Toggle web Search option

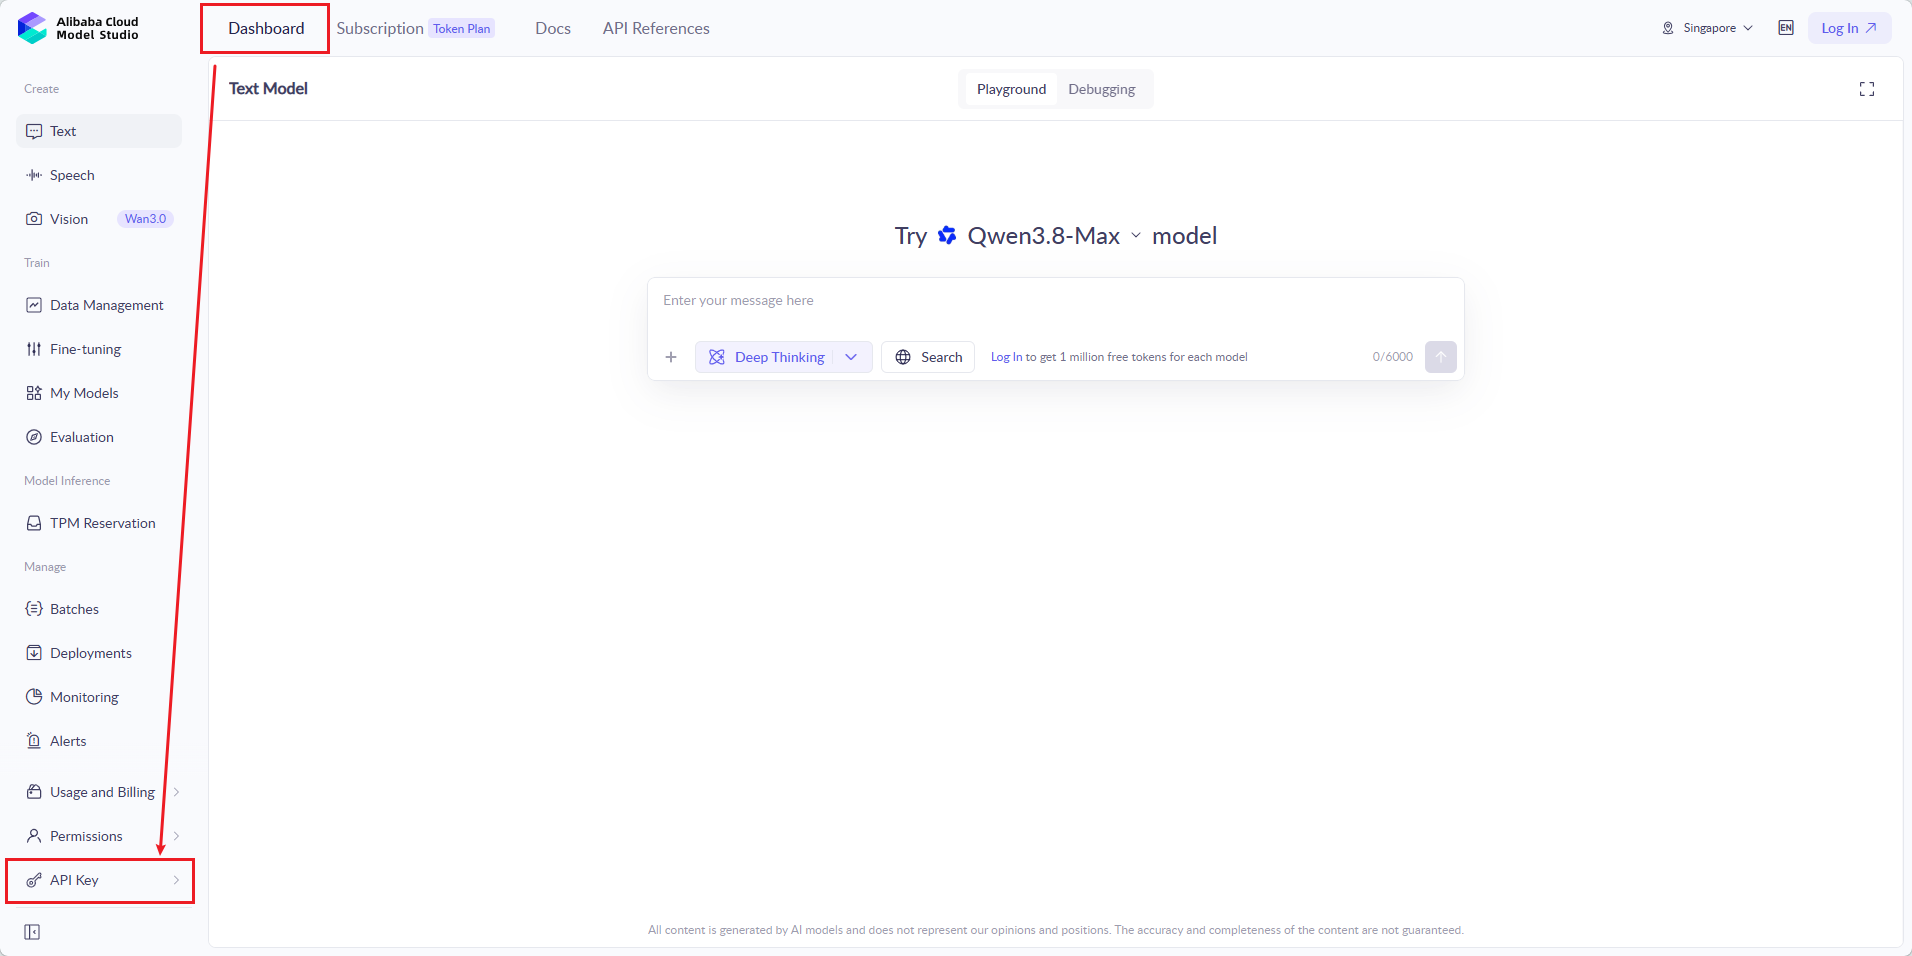click(928, 357)
